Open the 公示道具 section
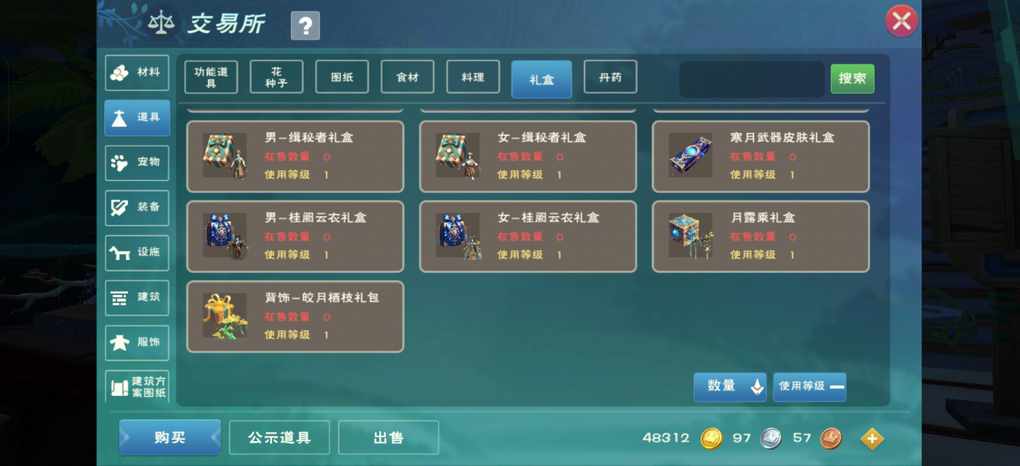 [x=279, y=437]
